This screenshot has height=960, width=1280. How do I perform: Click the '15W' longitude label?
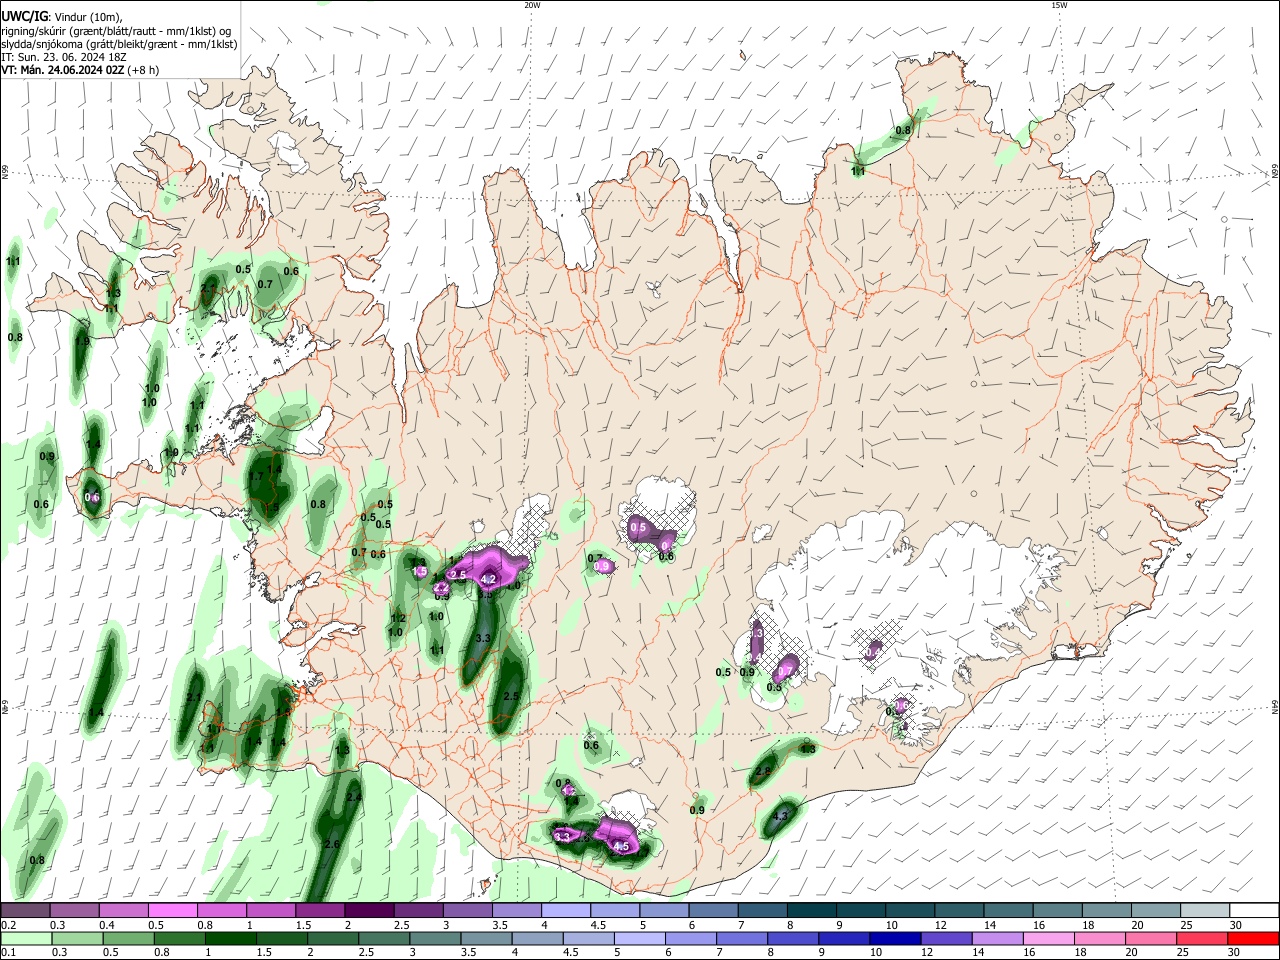coord(1059,5)
